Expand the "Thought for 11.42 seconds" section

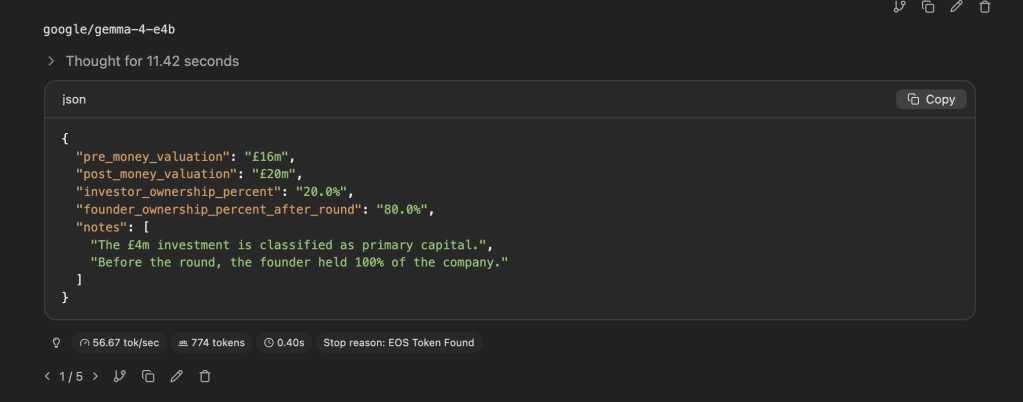pyautogui.click(x=142, y=61)
